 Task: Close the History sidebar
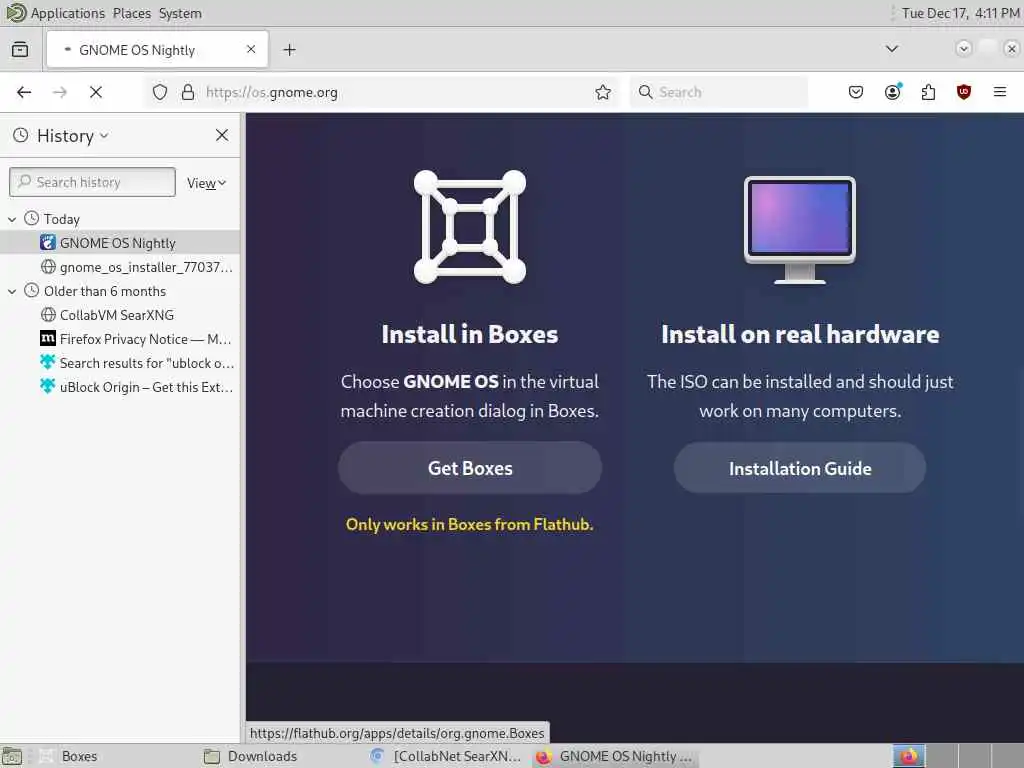point(222,135)
